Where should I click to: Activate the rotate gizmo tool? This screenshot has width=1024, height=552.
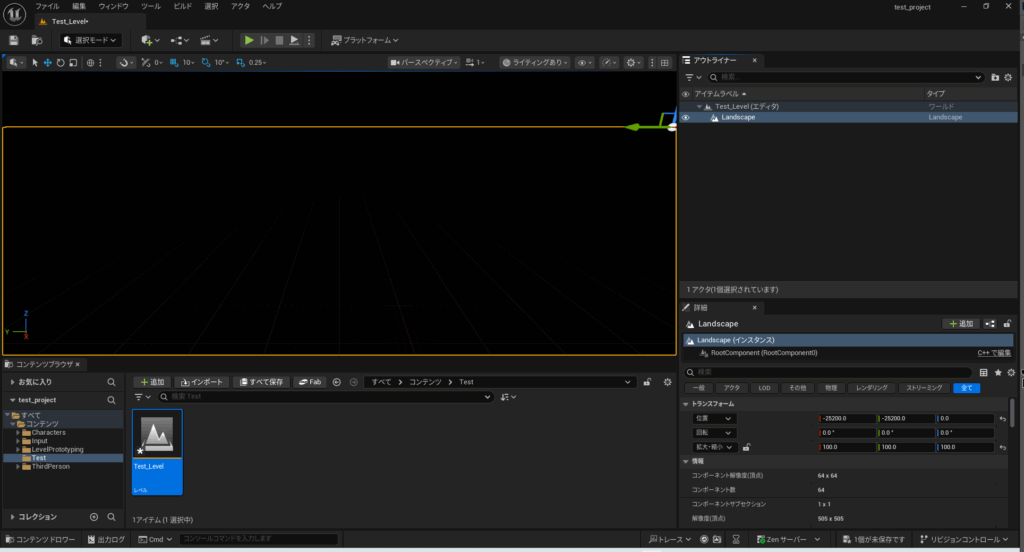pyautogui.click(x=60, y=63)
